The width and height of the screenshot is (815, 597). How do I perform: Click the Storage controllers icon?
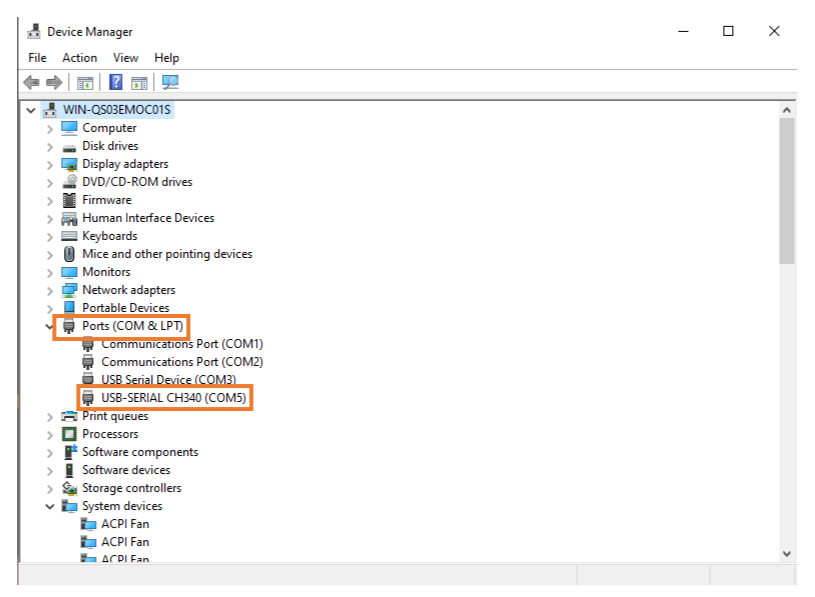point(69,488)
